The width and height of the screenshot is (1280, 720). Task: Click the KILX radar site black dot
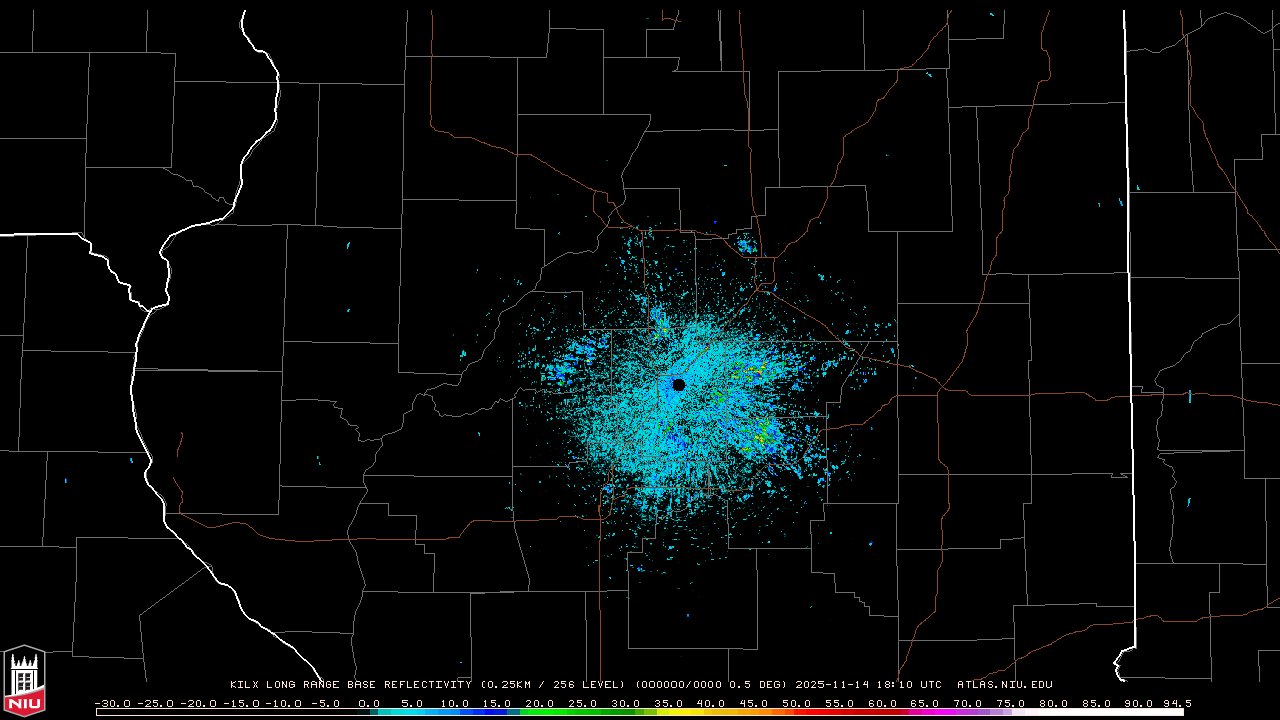point(679,385)
